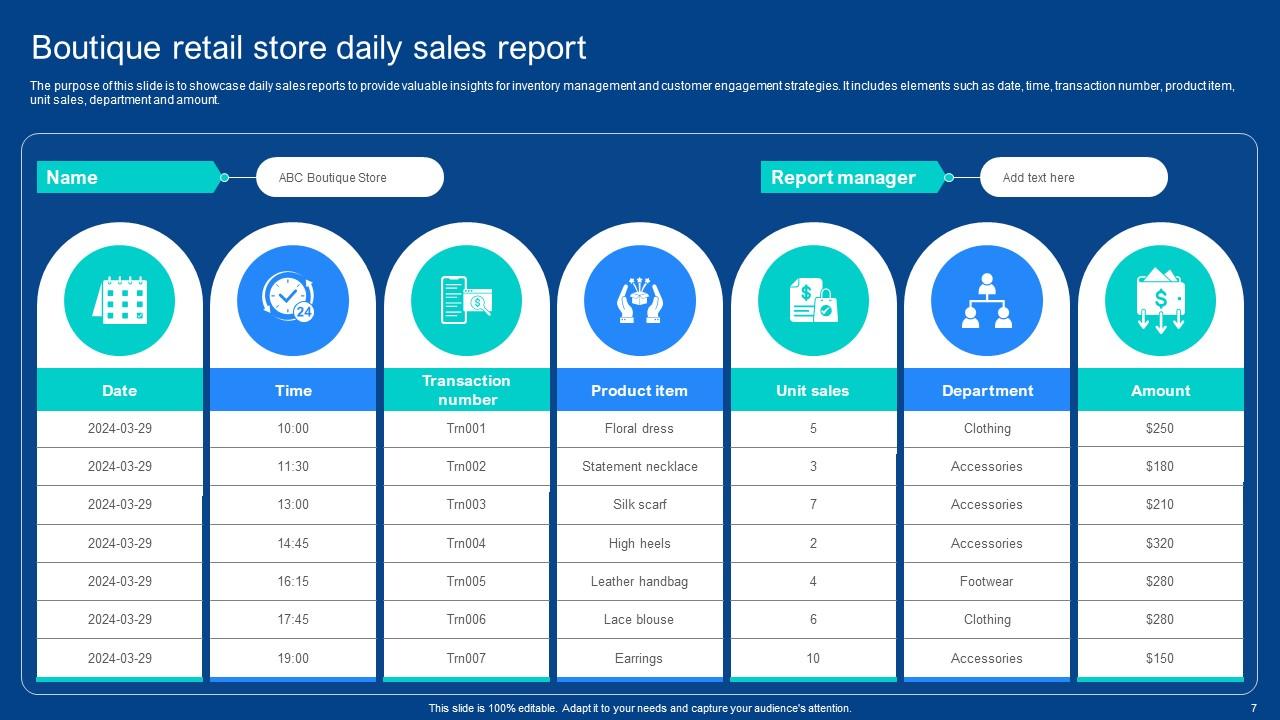
Task: Click the 'This slide is 100% editable' footer text
Action: tap(640, 708)
